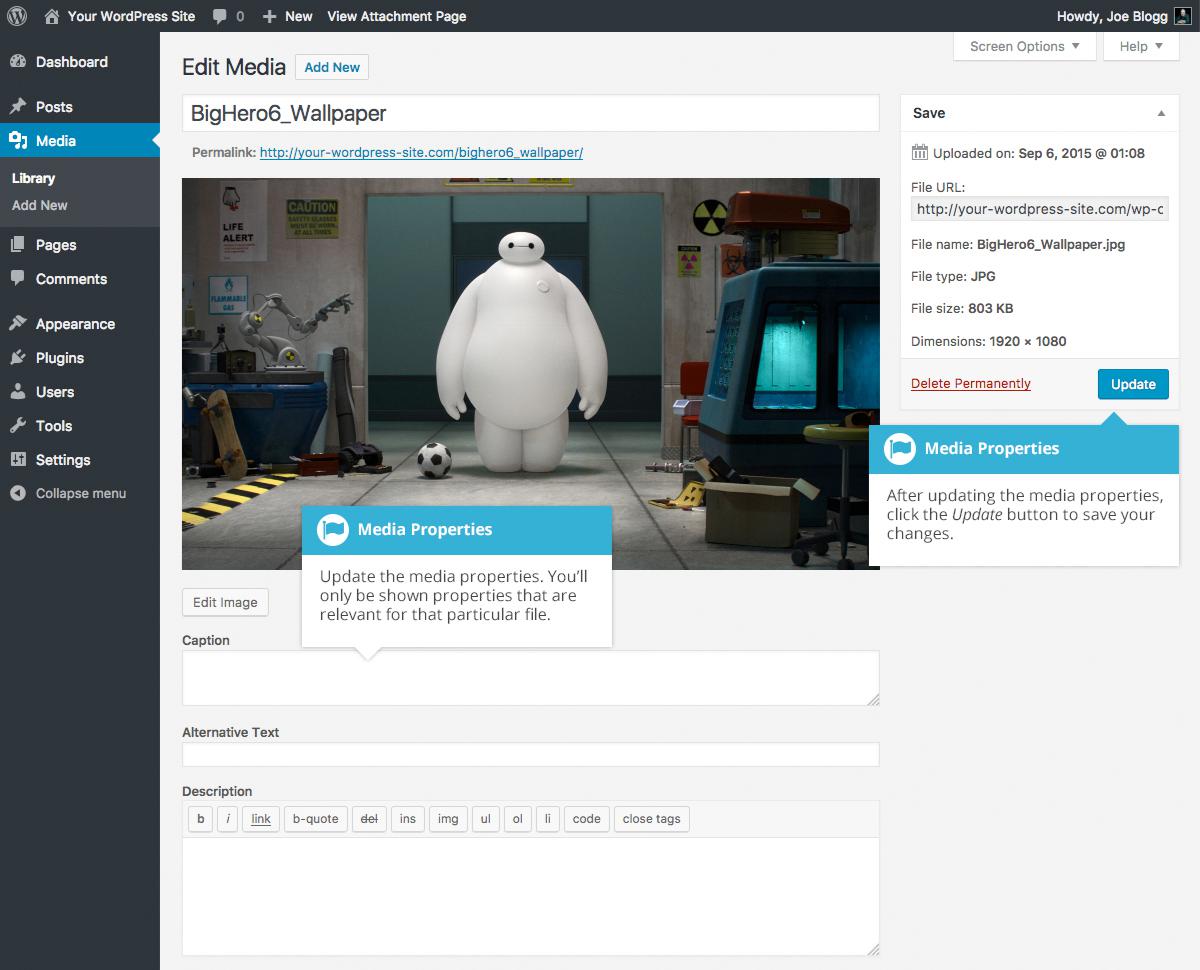Click the code quicktag button
This screenshot has height=970, width=1200.
586,819
